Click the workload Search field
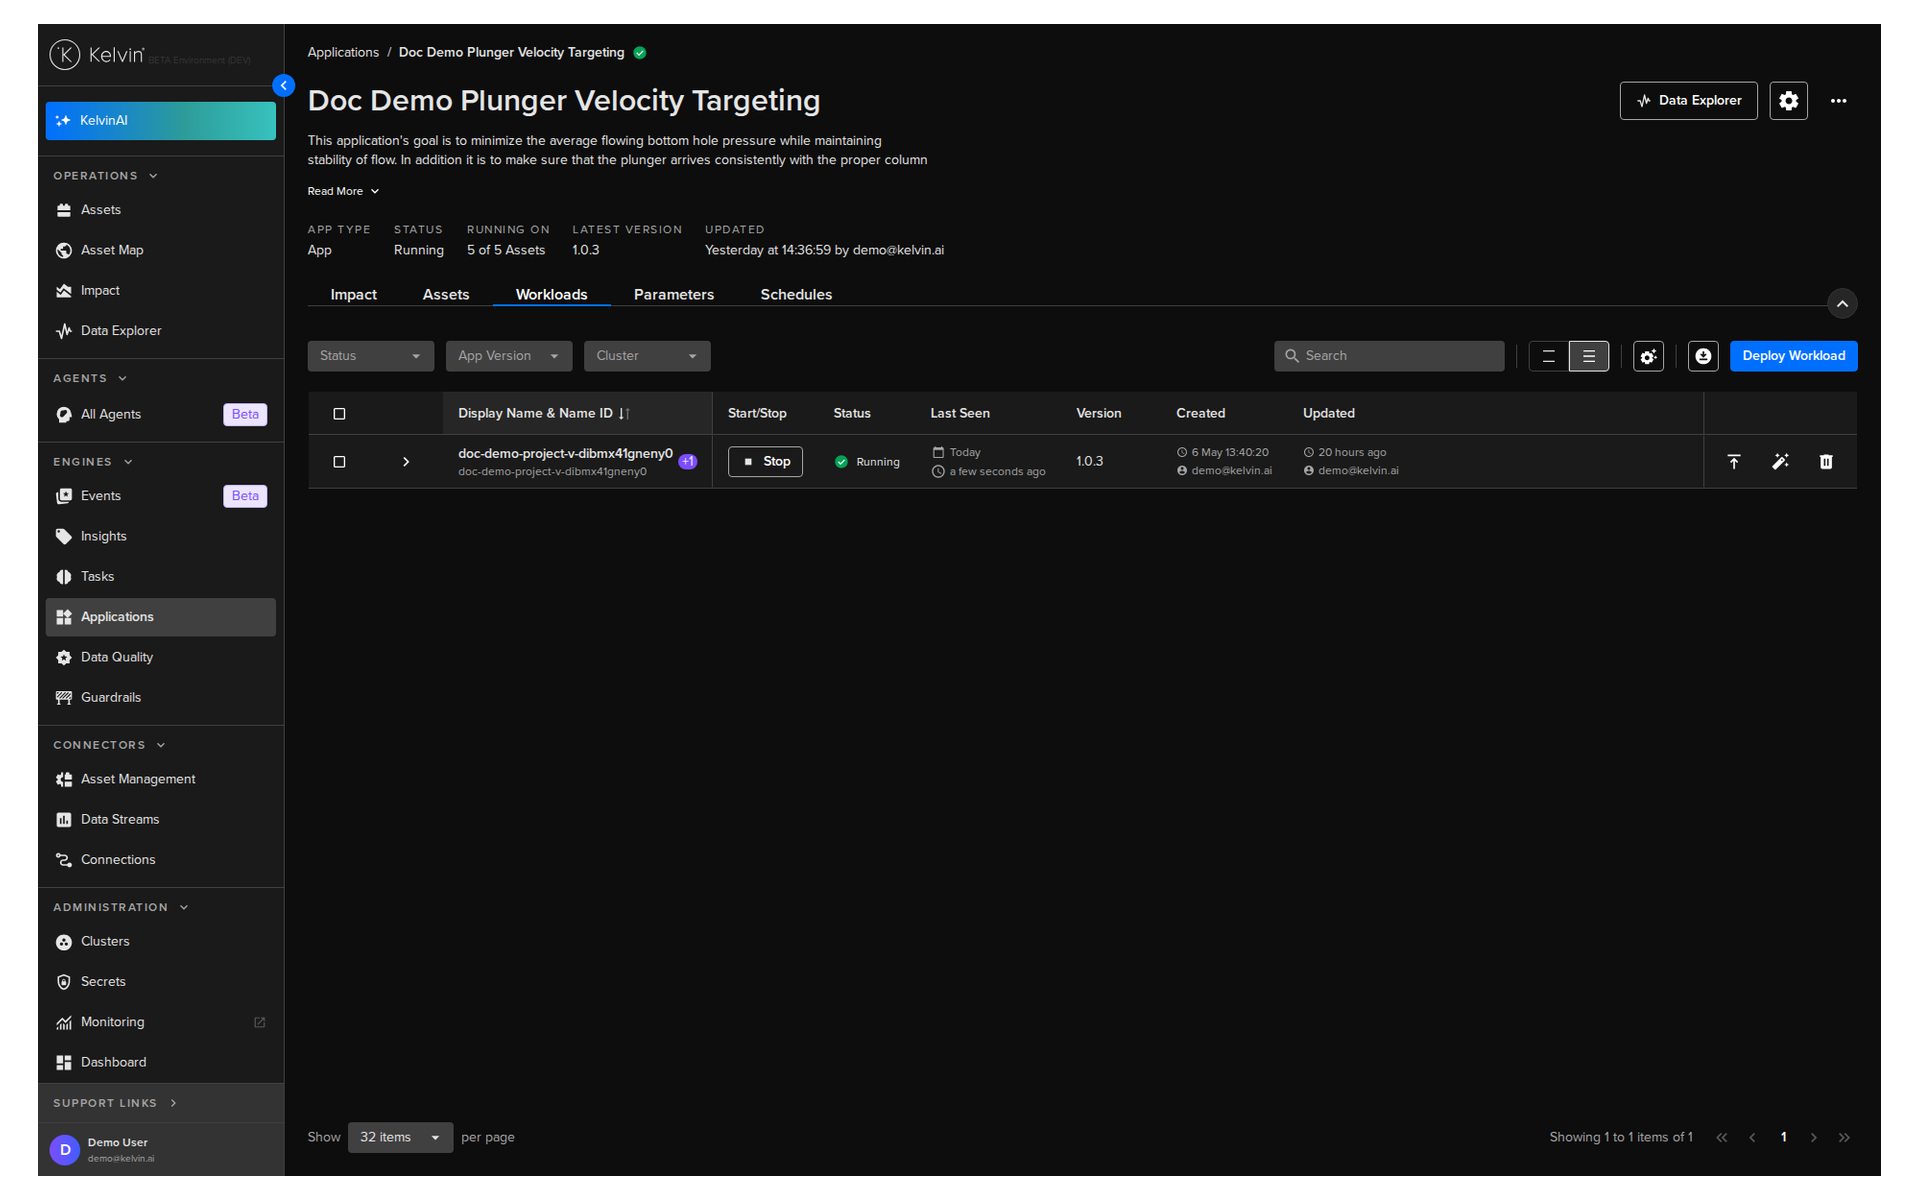Screen dimensions: 1920x1200 (1389, 356)
